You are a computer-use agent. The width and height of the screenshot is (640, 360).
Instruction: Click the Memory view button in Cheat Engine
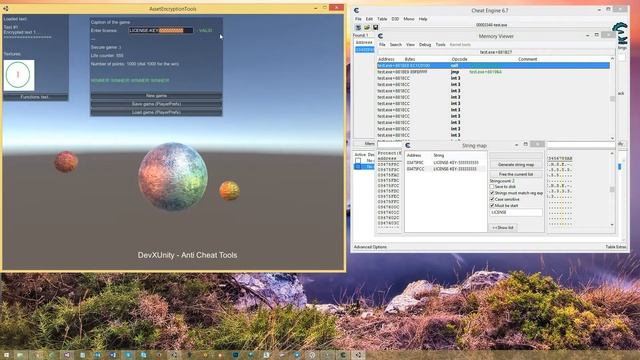pyautogui.click(x=364, y=144)
